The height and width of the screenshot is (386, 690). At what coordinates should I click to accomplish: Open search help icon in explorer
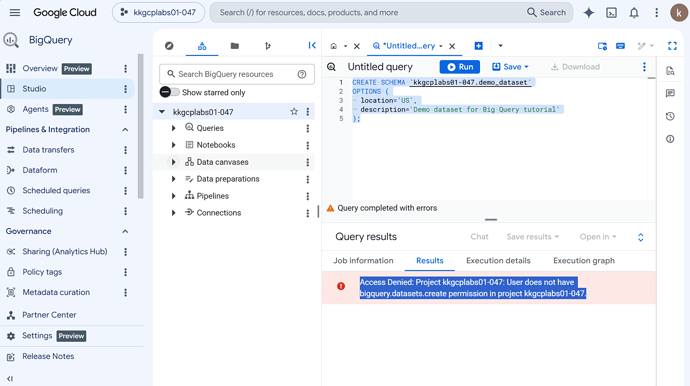tap(301, 74)
